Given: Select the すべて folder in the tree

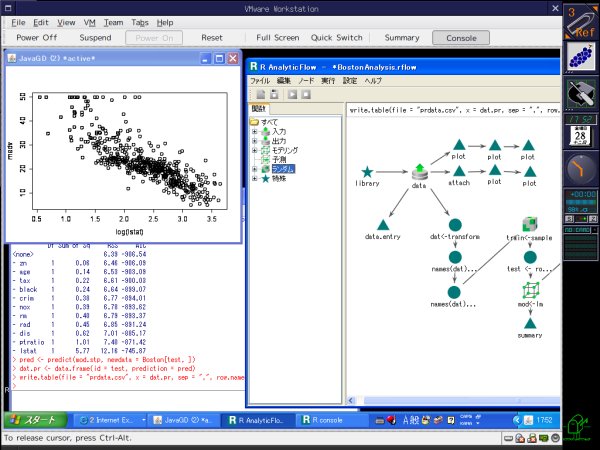Looking at the screenshot, I should click(x=269, y=122).
